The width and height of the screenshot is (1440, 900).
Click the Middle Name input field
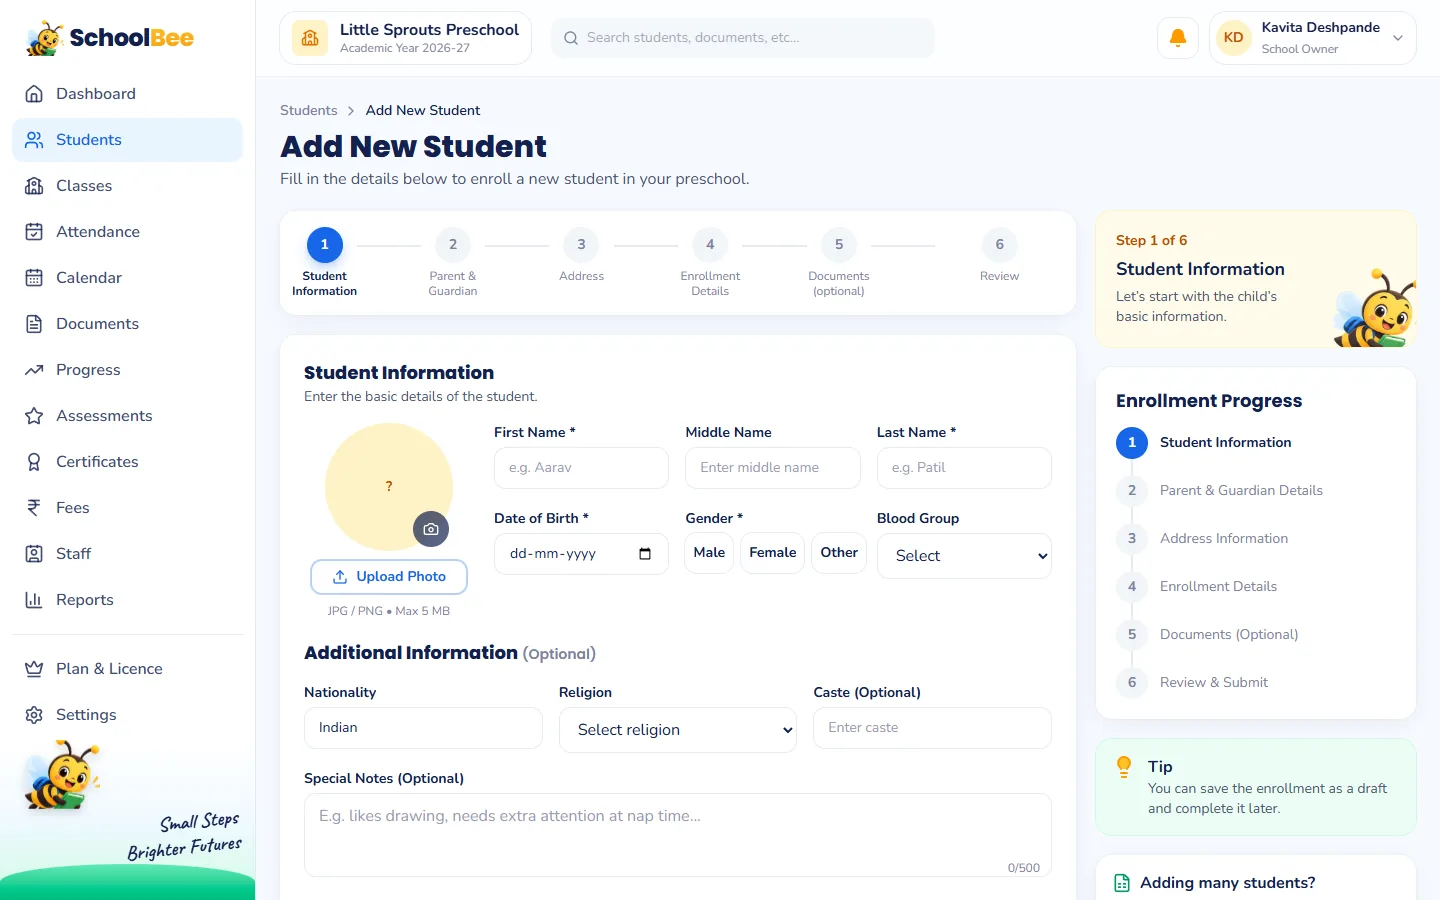tap(773, 468)
